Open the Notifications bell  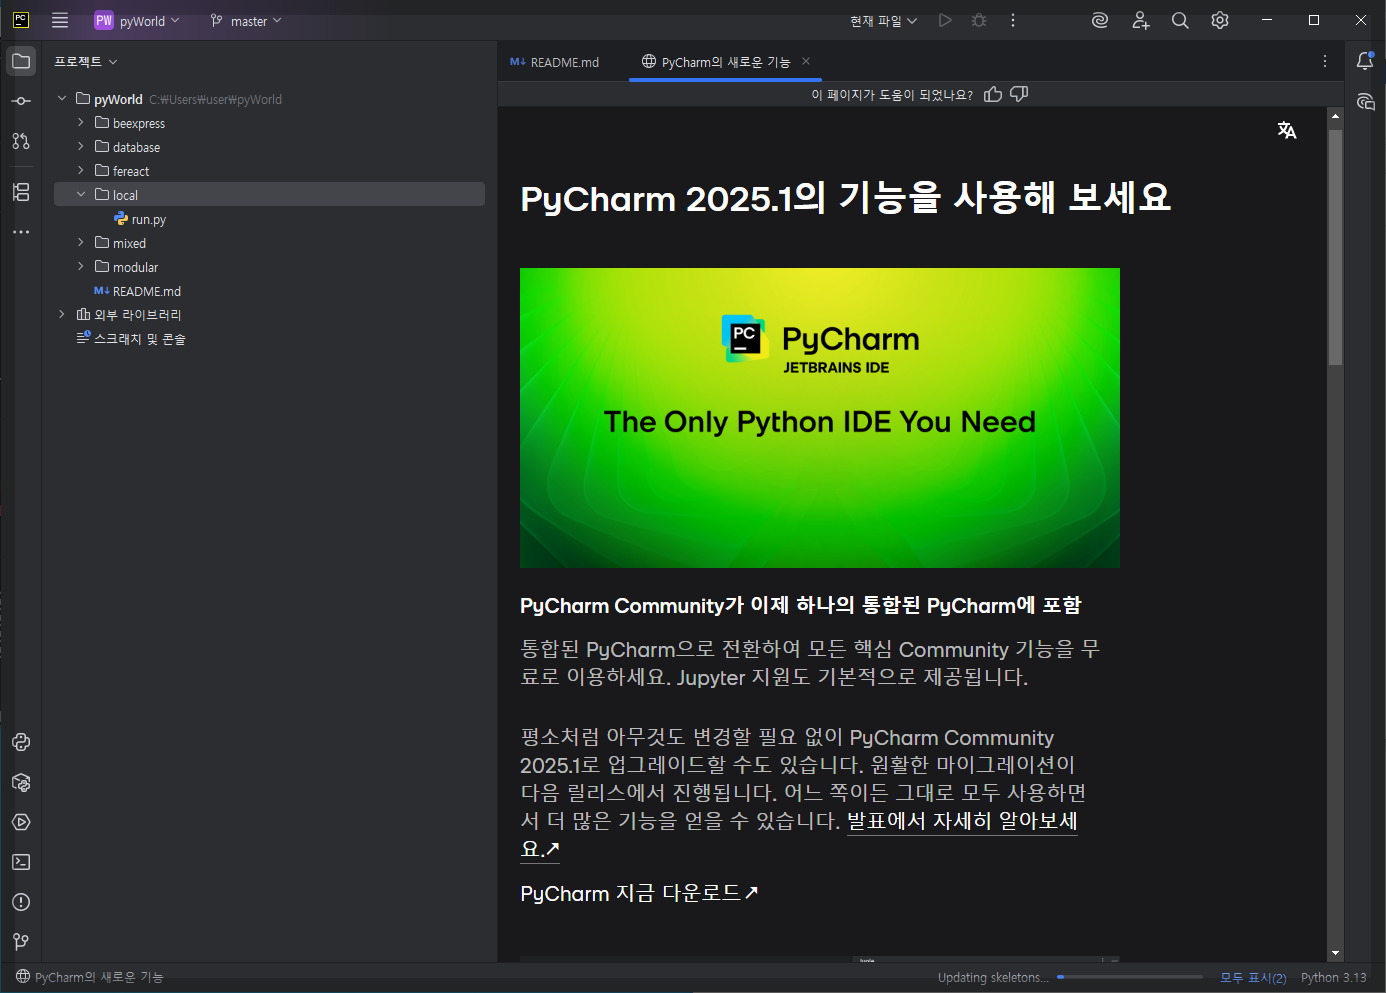1365,61
